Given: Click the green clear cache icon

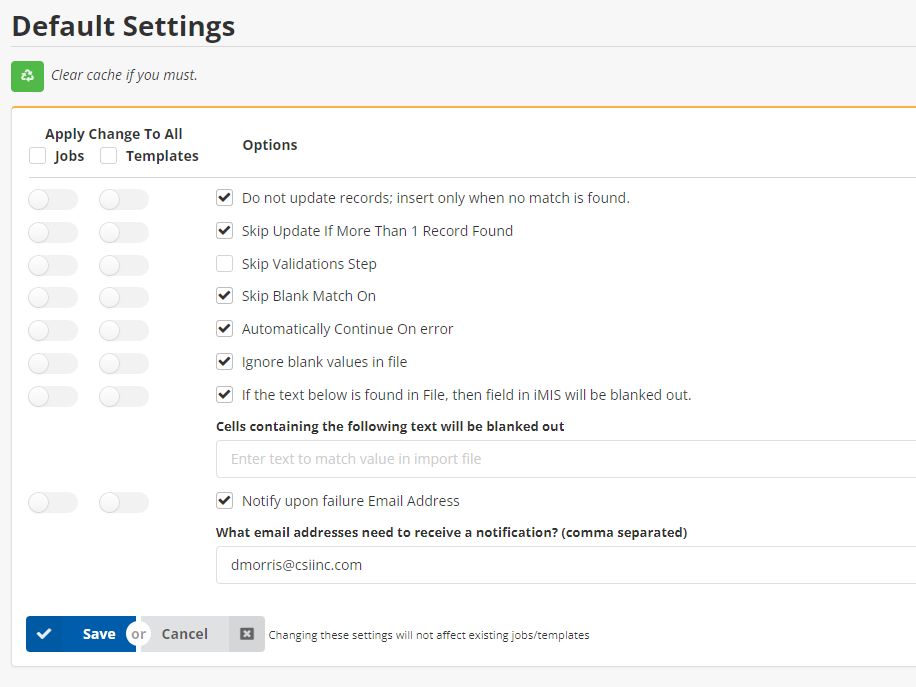Looking at the screenshot, I should (26, 76).
